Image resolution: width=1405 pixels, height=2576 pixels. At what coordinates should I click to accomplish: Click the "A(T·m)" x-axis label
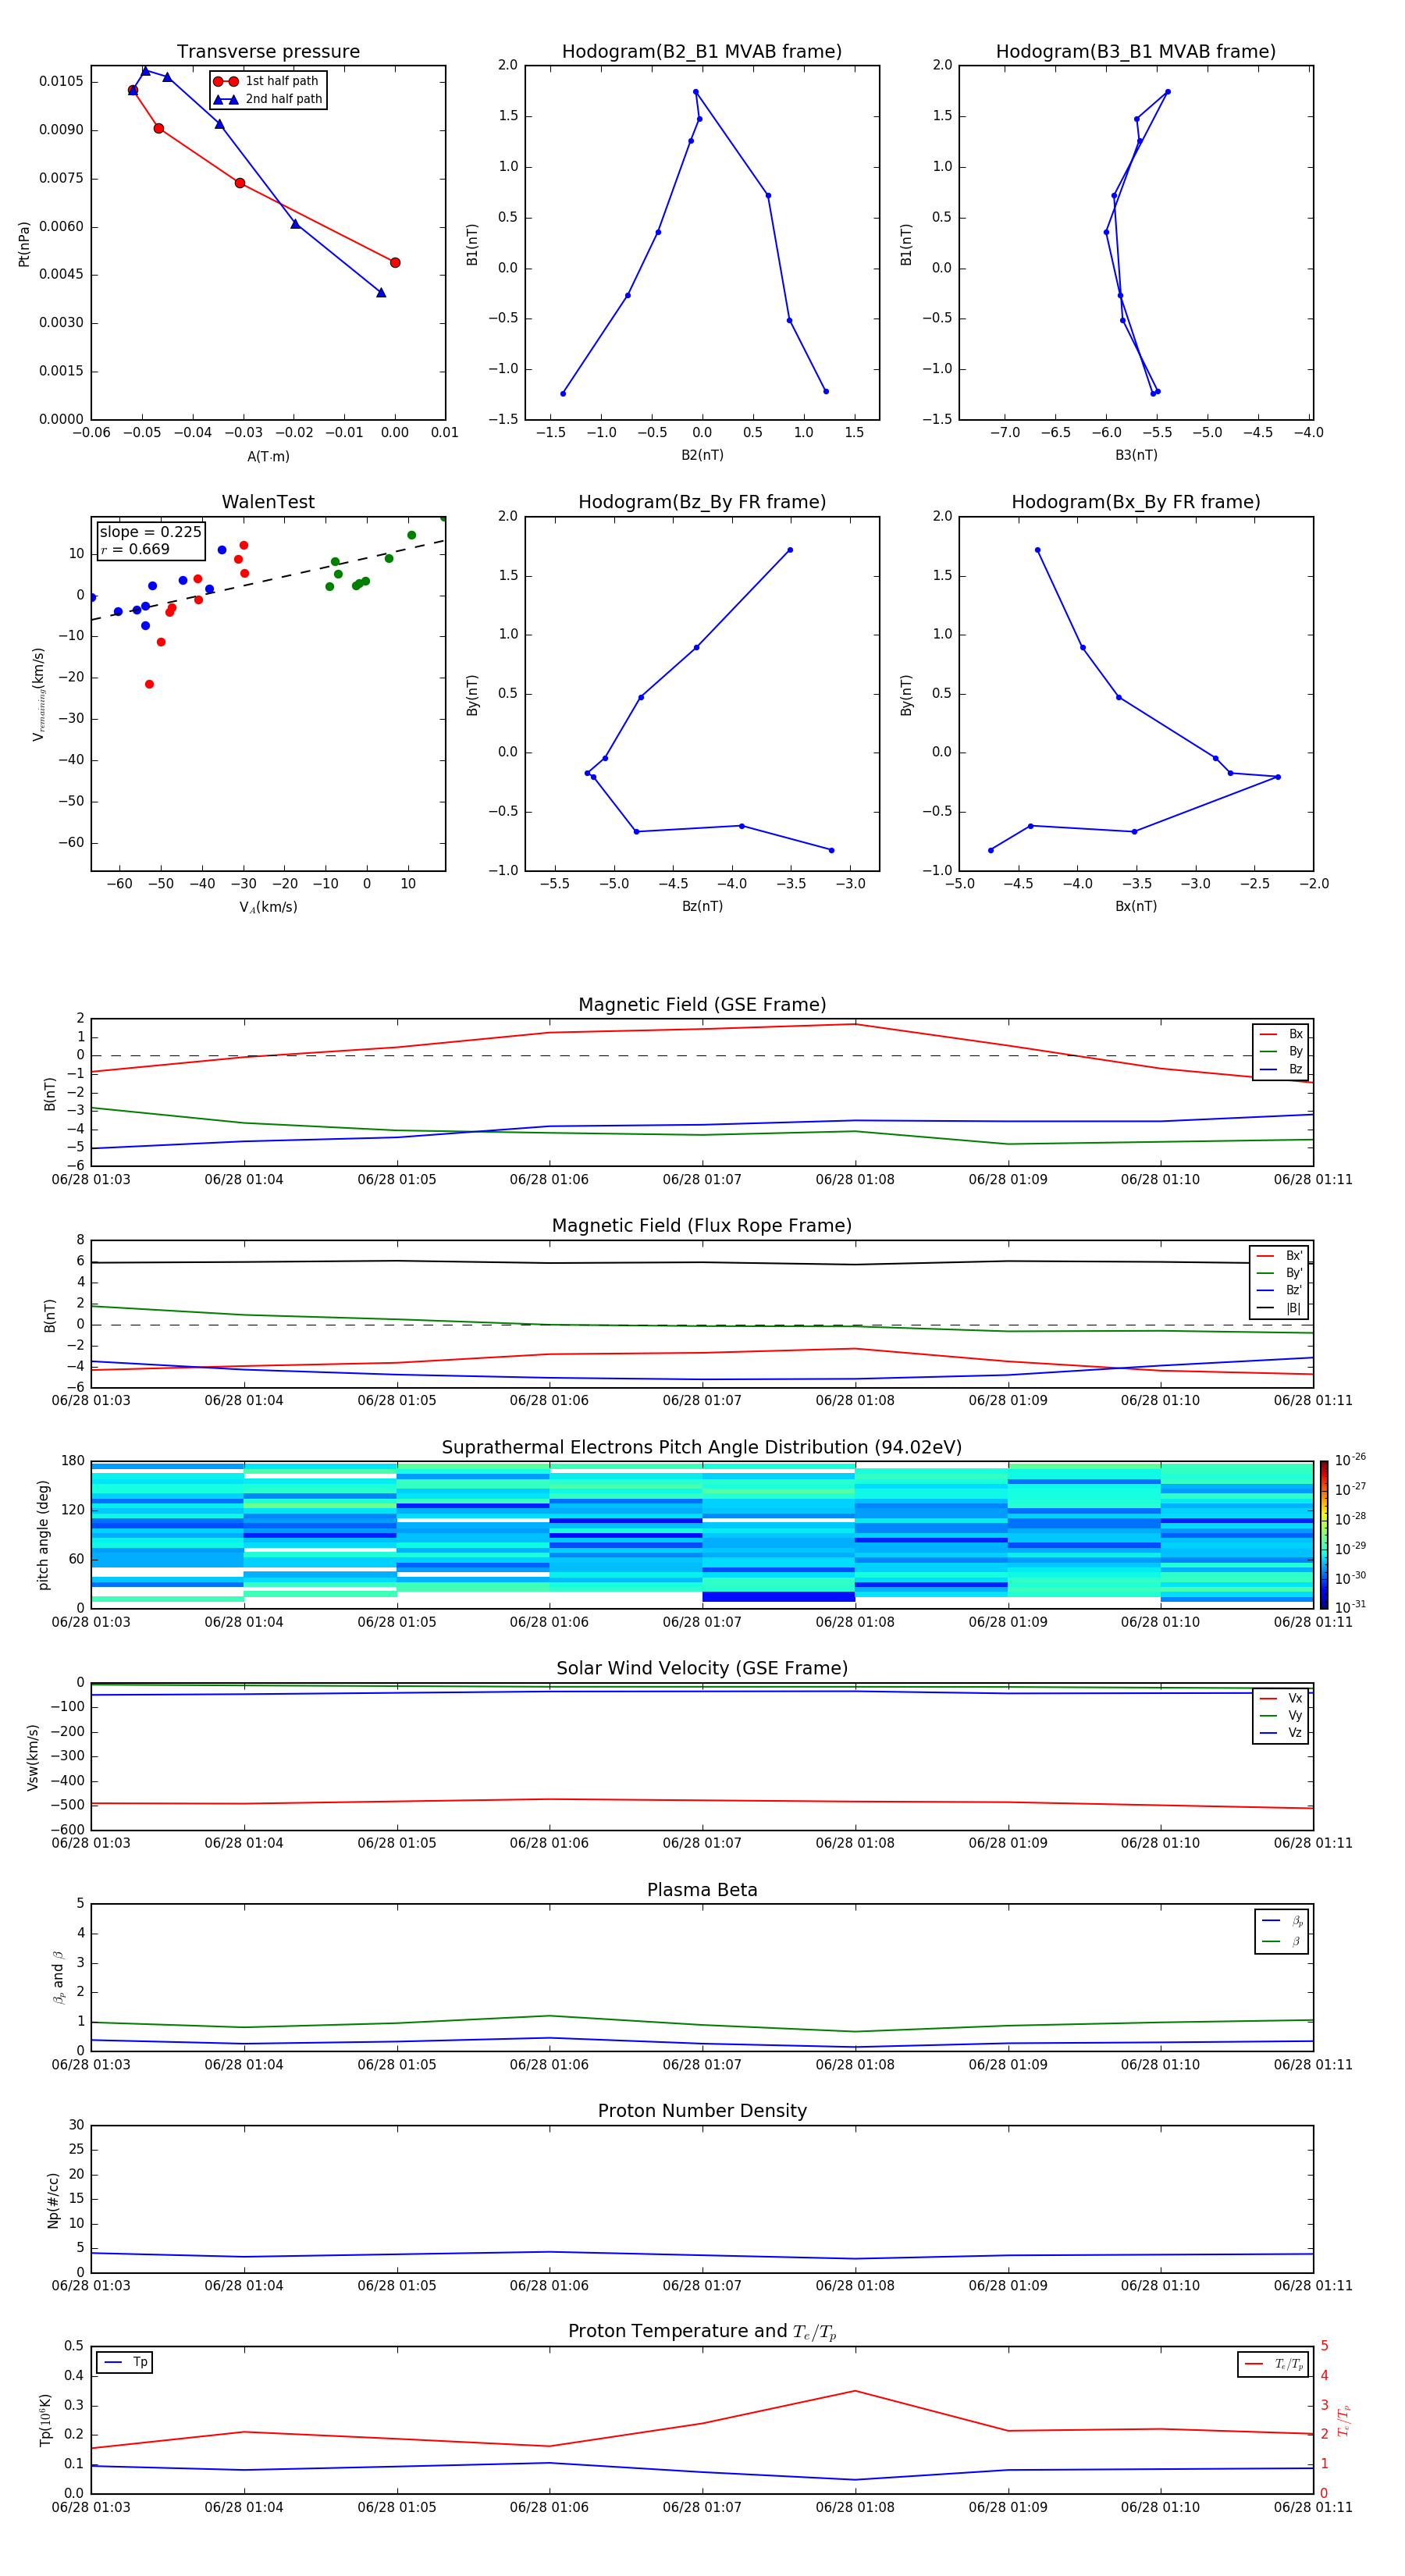pos(268,457)
